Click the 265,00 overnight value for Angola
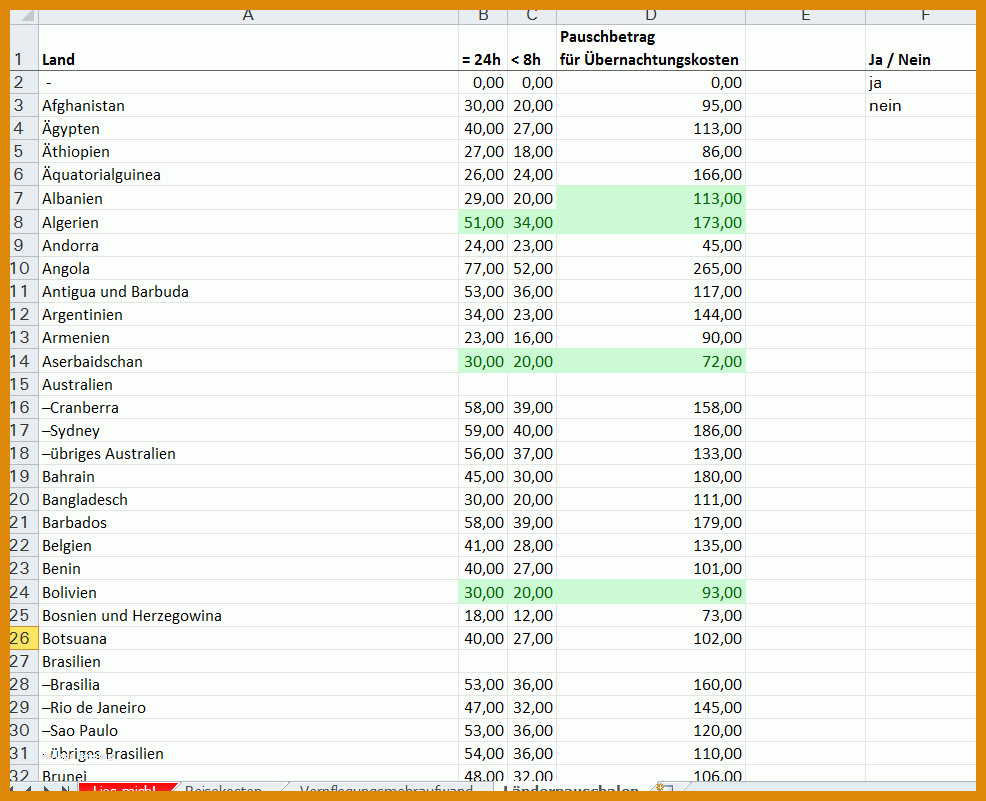Viewport: 986px width, 801px height. click(651, 268)
